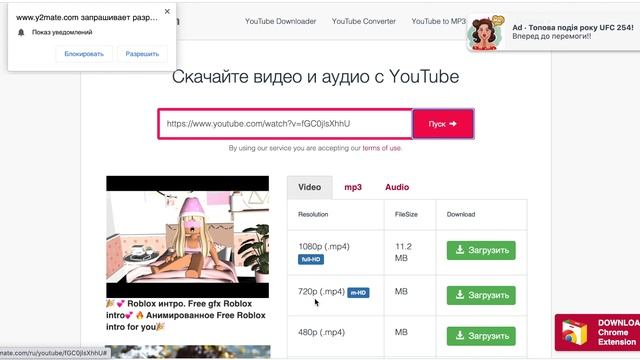Open the Download Chrome Extension banner

(597, 332)
